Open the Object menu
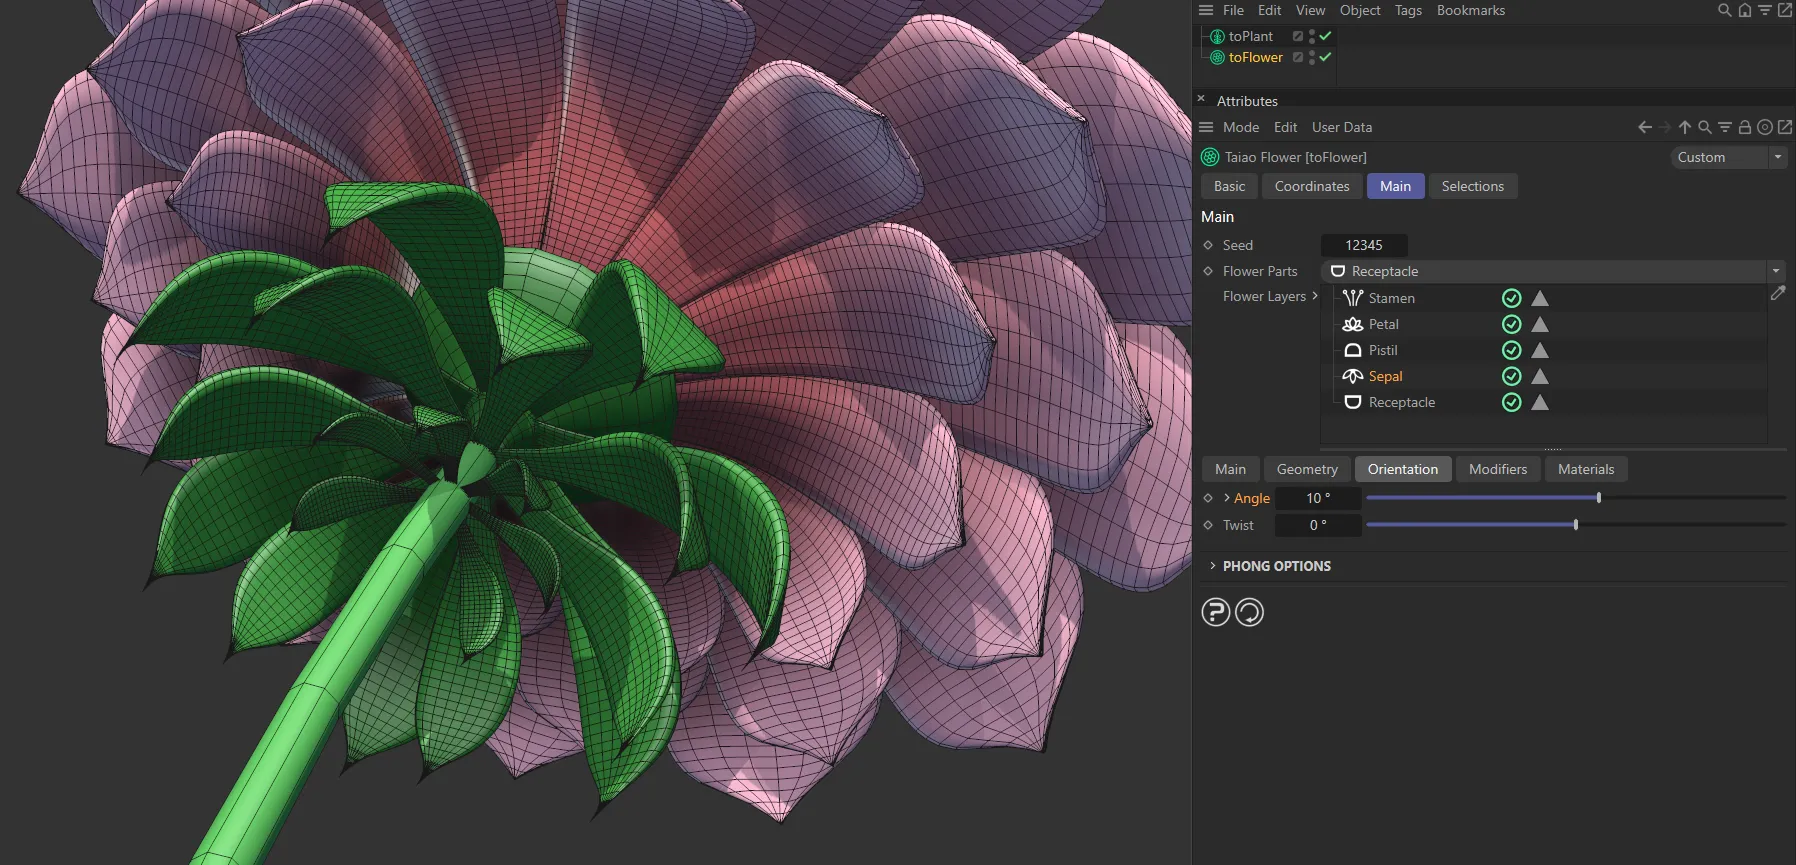 click(1360, 10)
